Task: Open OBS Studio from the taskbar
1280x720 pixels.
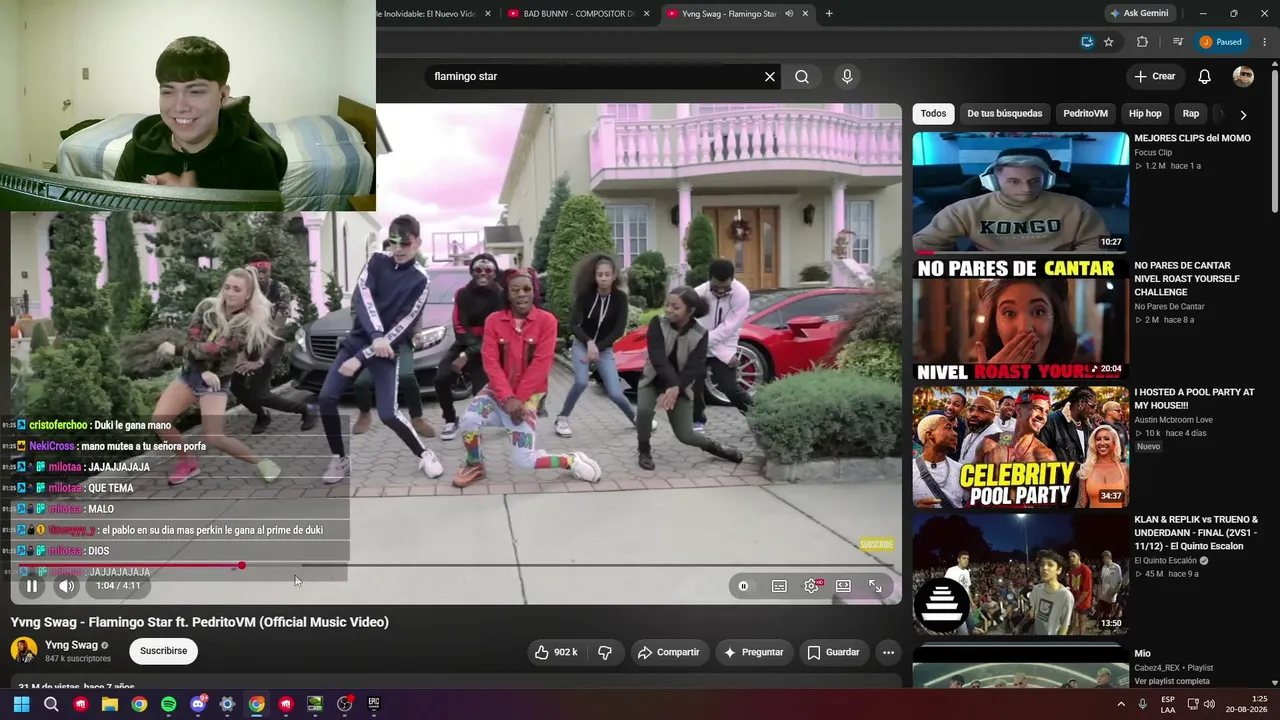Action: click(x=344, y=704)
